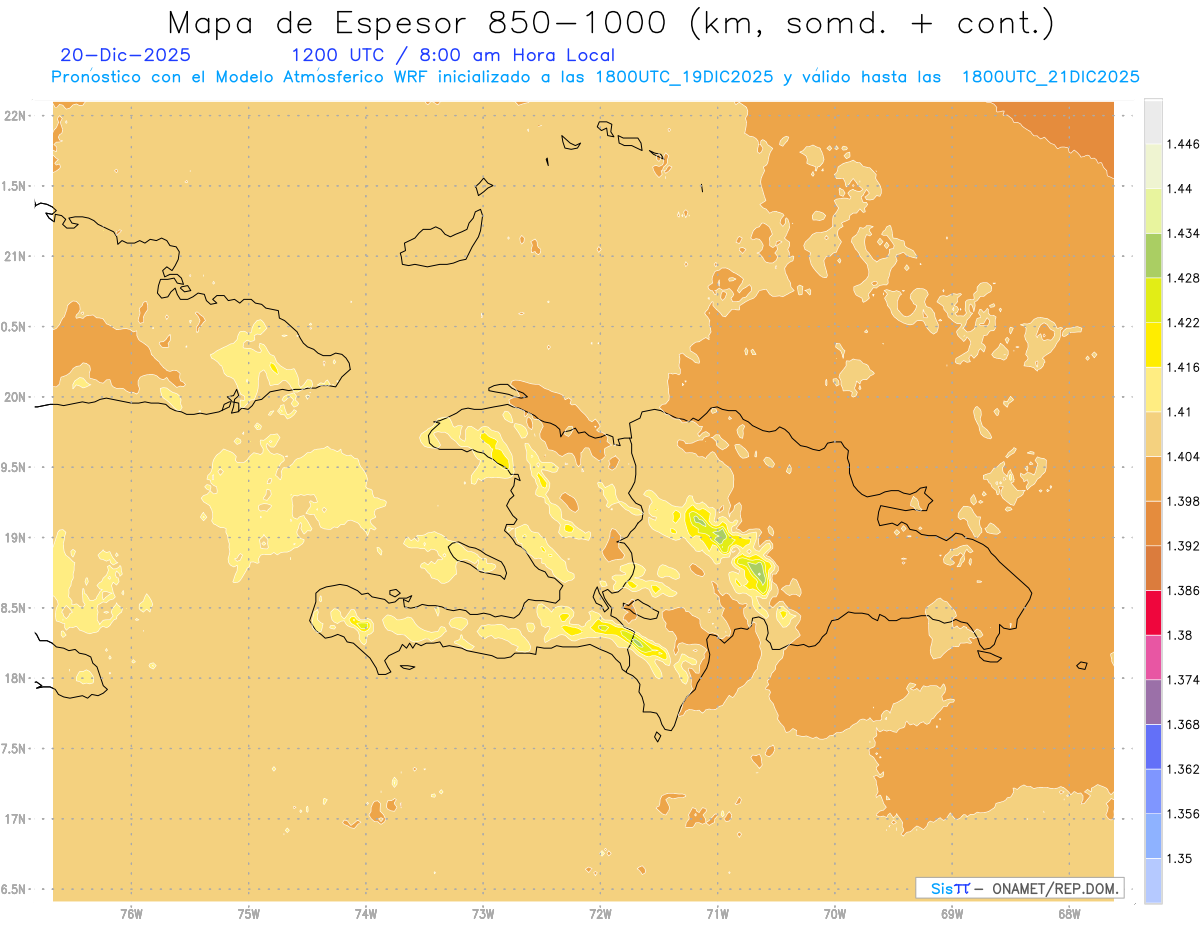This screenshot has height=927, width=1200.
Task: Select the tan legend band between 1.404 and 1.41
Action: [1153, 434]
